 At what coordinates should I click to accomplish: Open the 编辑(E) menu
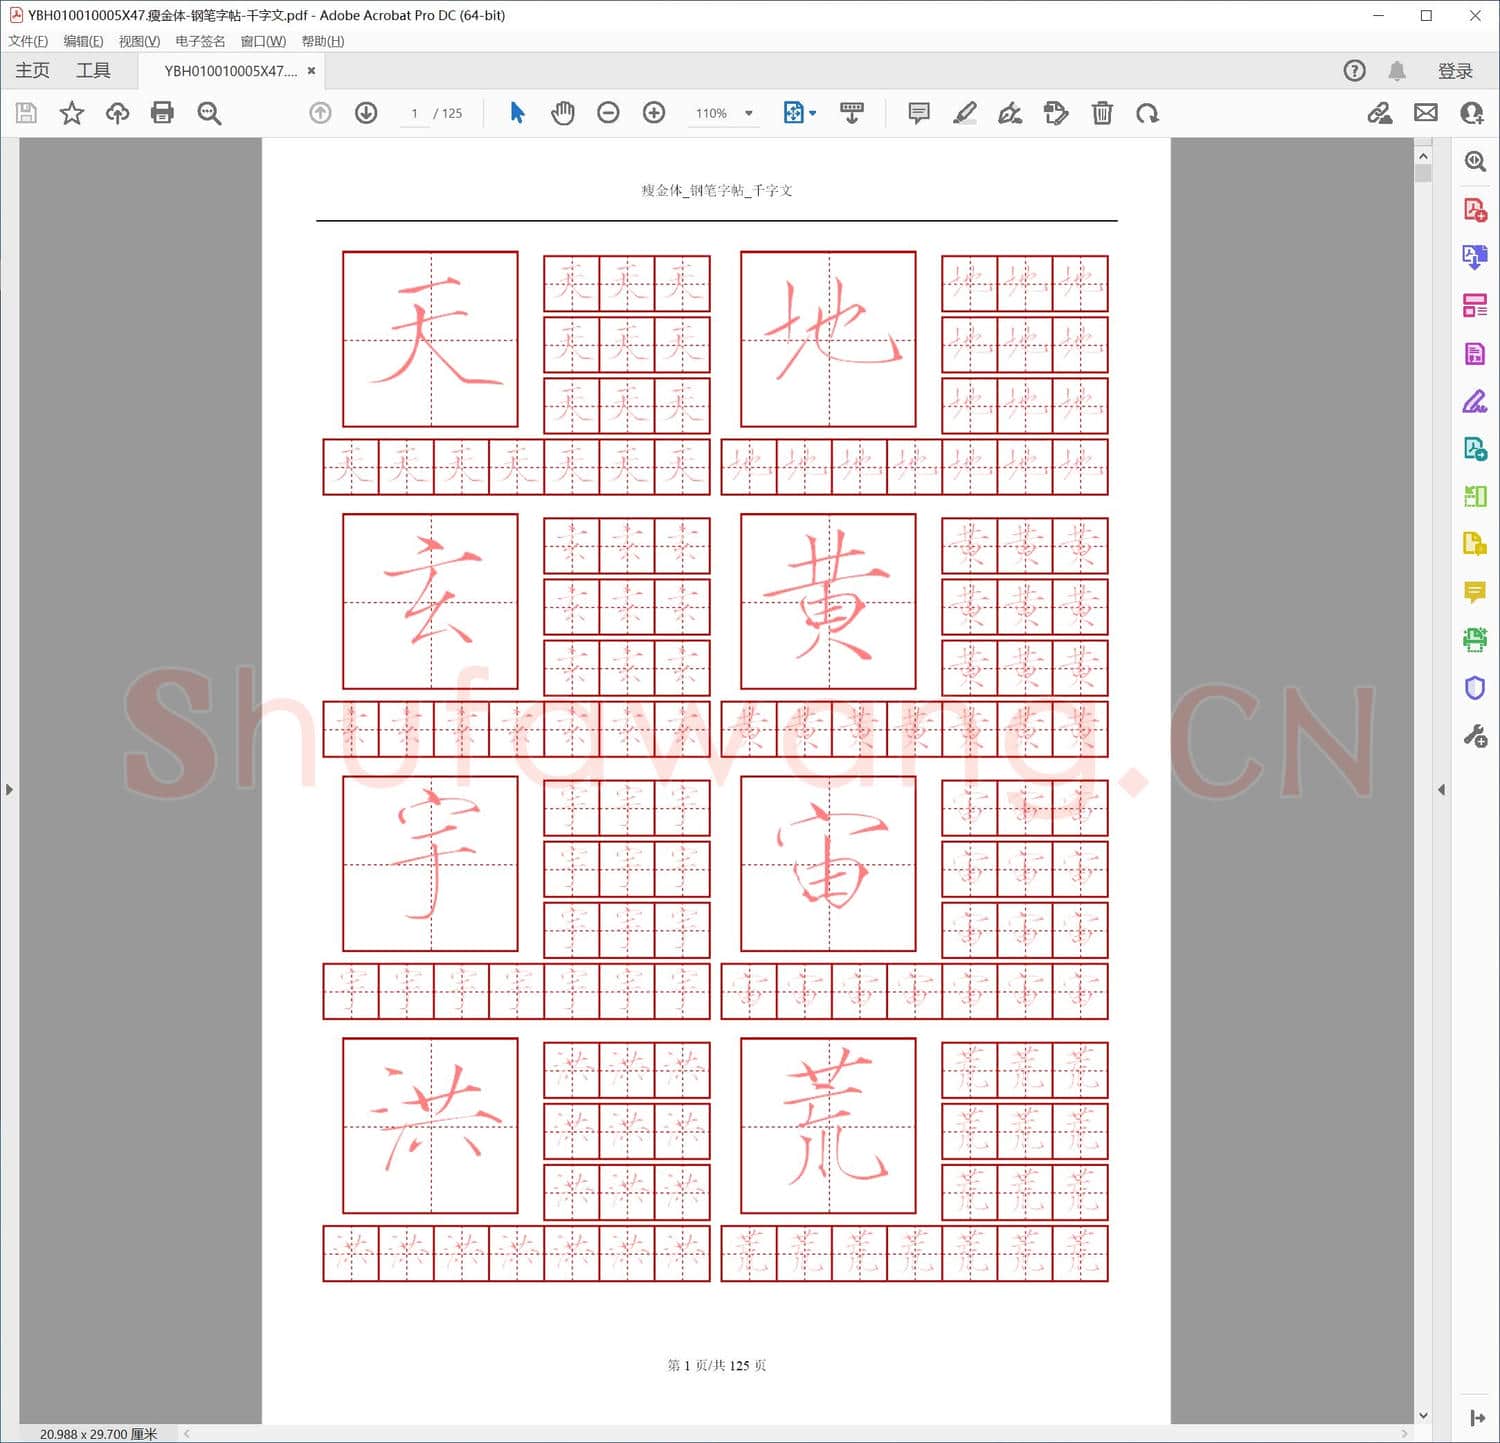click(83, 41)
